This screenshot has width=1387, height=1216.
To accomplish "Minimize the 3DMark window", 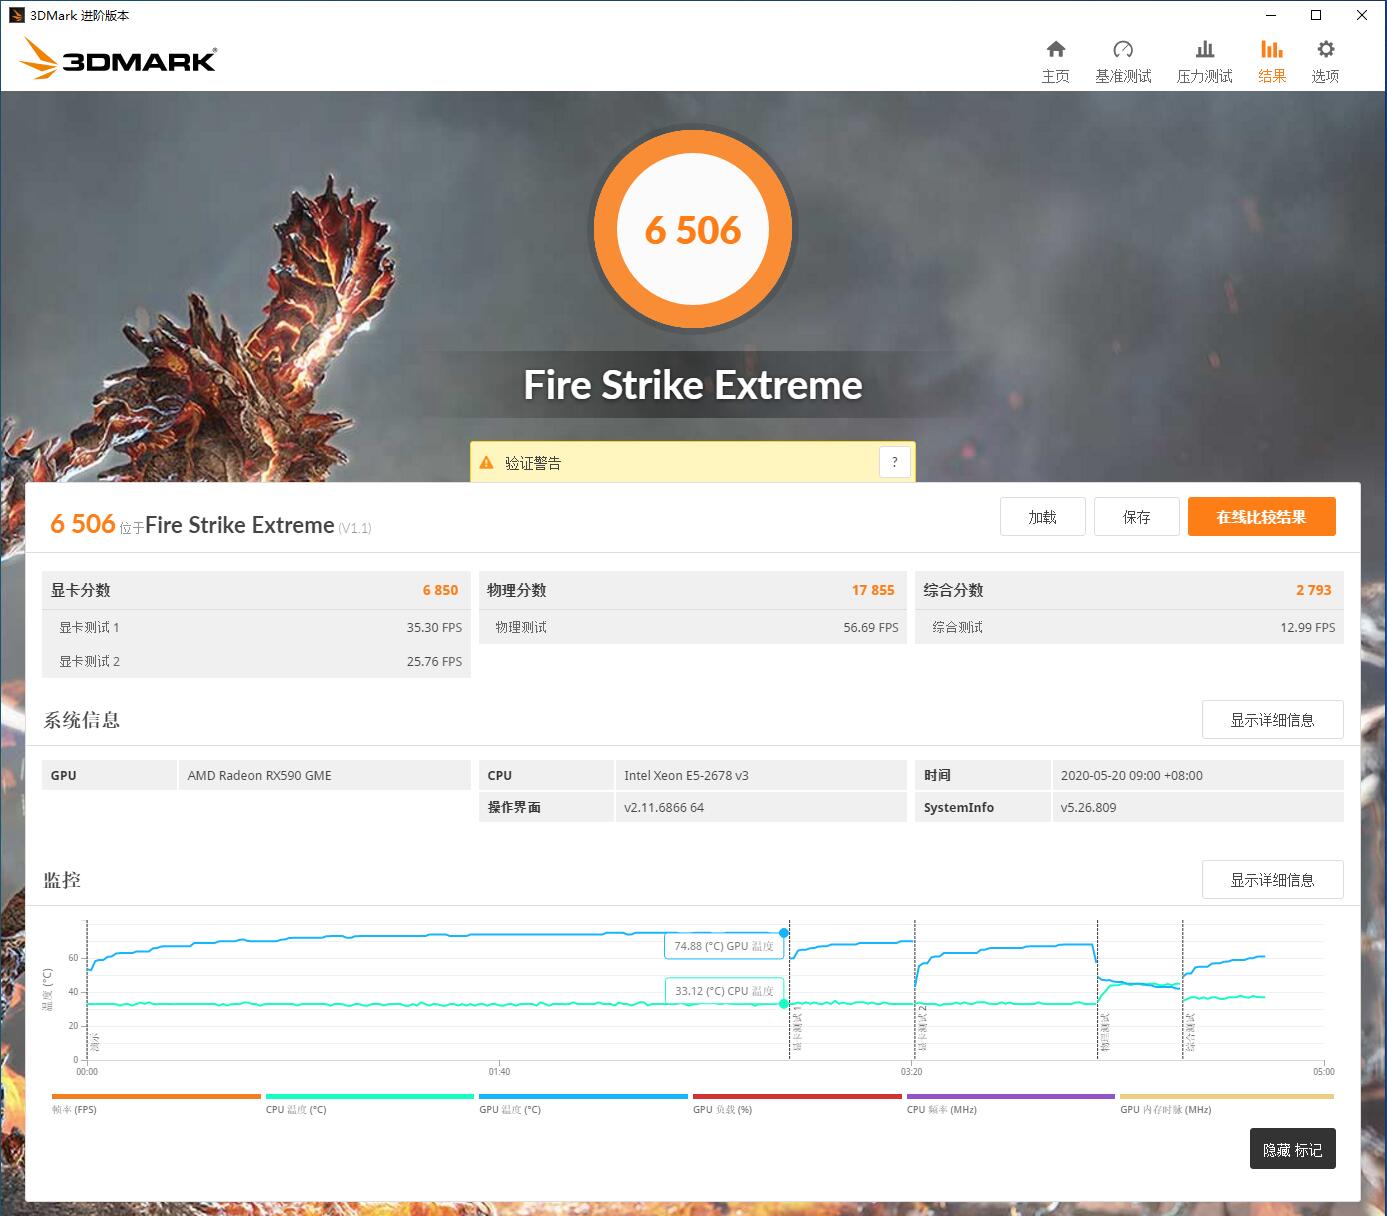I will [1271, 15].
